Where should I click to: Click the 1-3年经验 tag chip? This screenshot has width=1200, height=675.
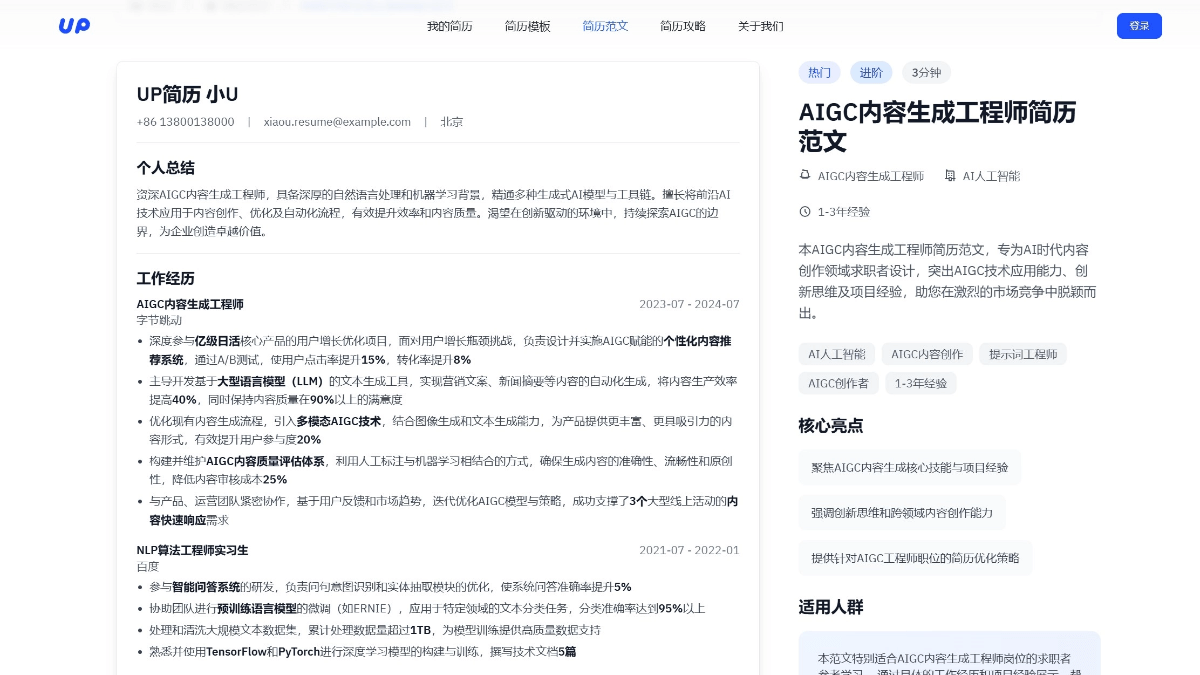pos(920,383)
